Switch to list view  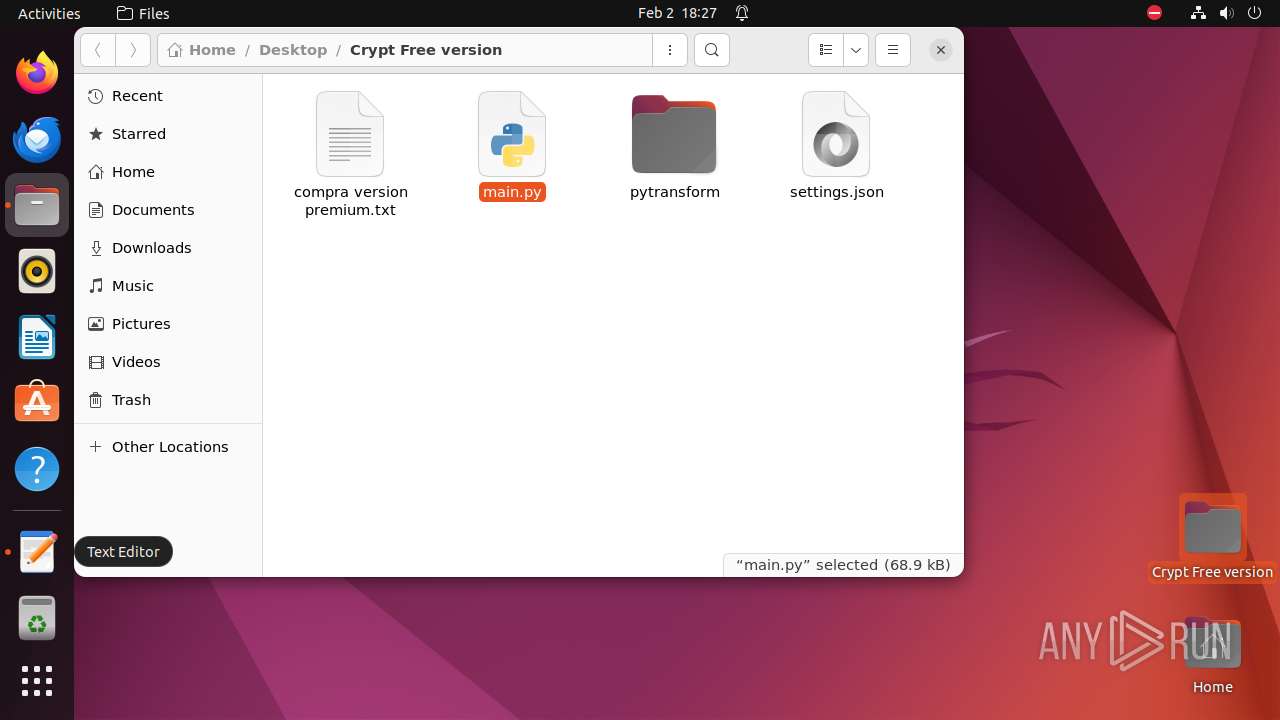[x=826, y=50]
